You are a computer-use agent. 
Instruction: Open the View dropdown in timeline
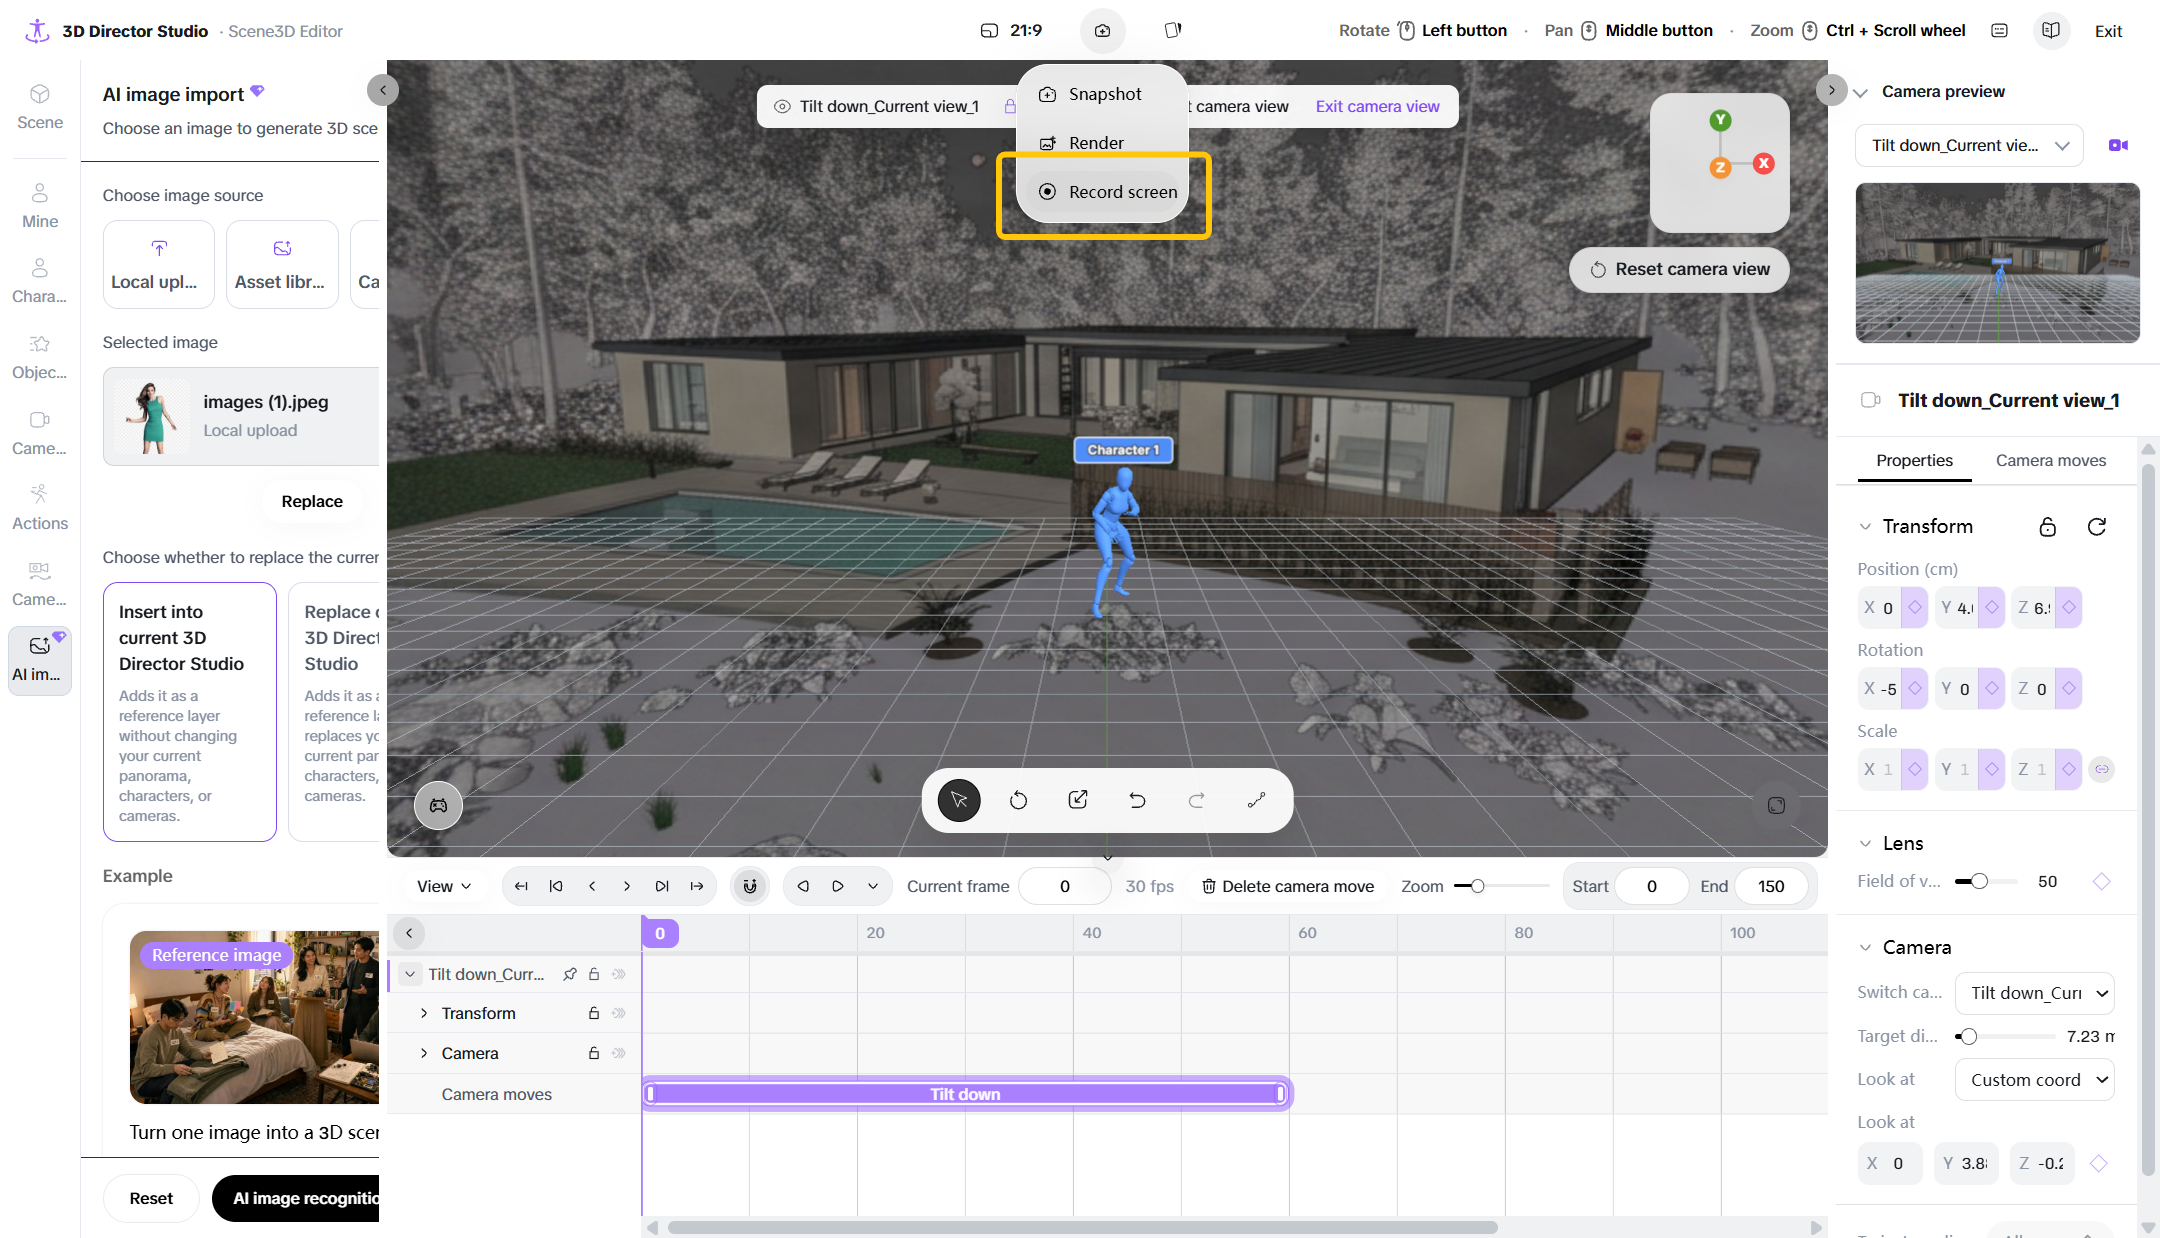(444, 886)
